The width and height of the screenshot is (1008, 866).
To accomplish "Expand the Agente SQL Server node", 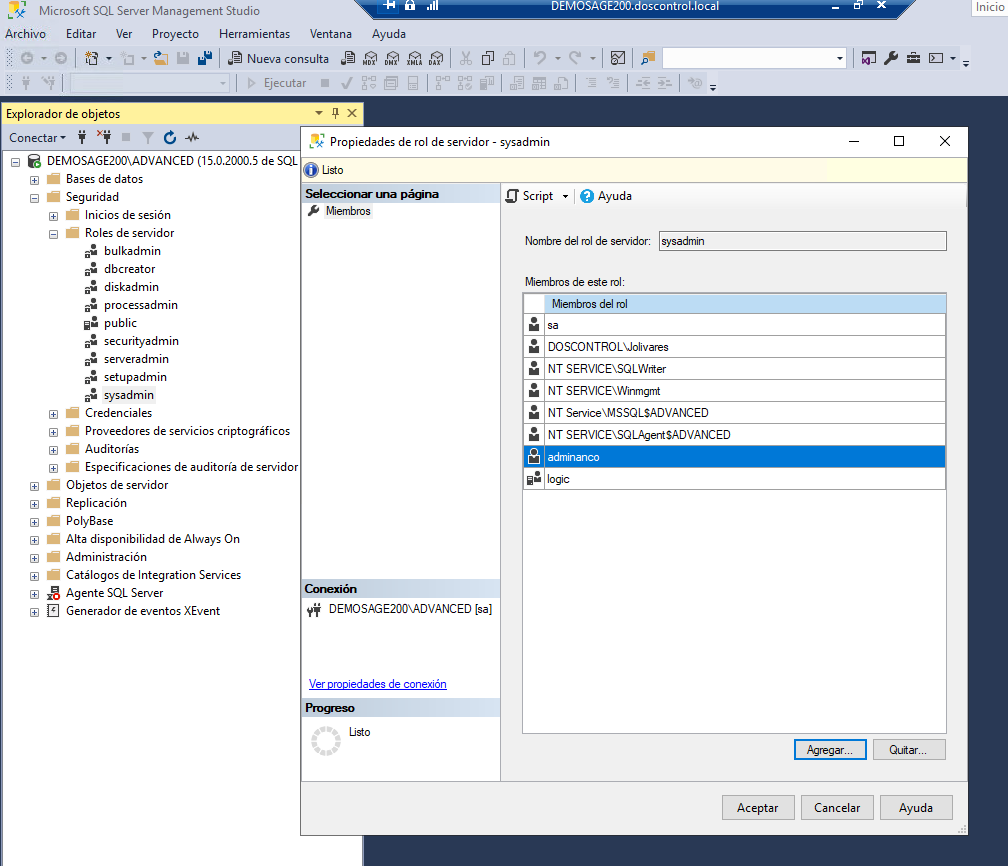I will click(x=35, y=594).
